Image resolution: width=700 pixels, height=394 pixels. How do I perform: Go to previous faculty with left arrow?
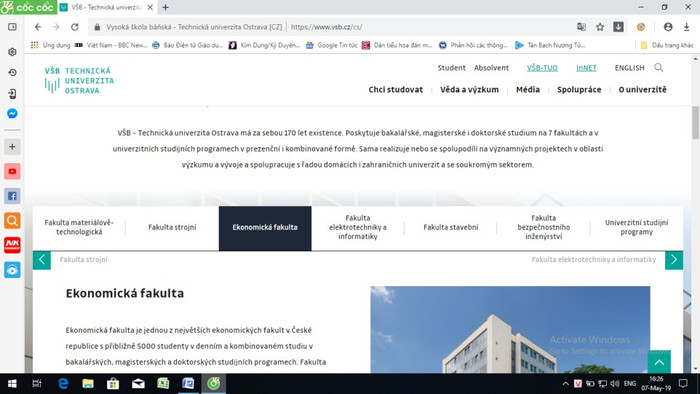coord(42,260)
